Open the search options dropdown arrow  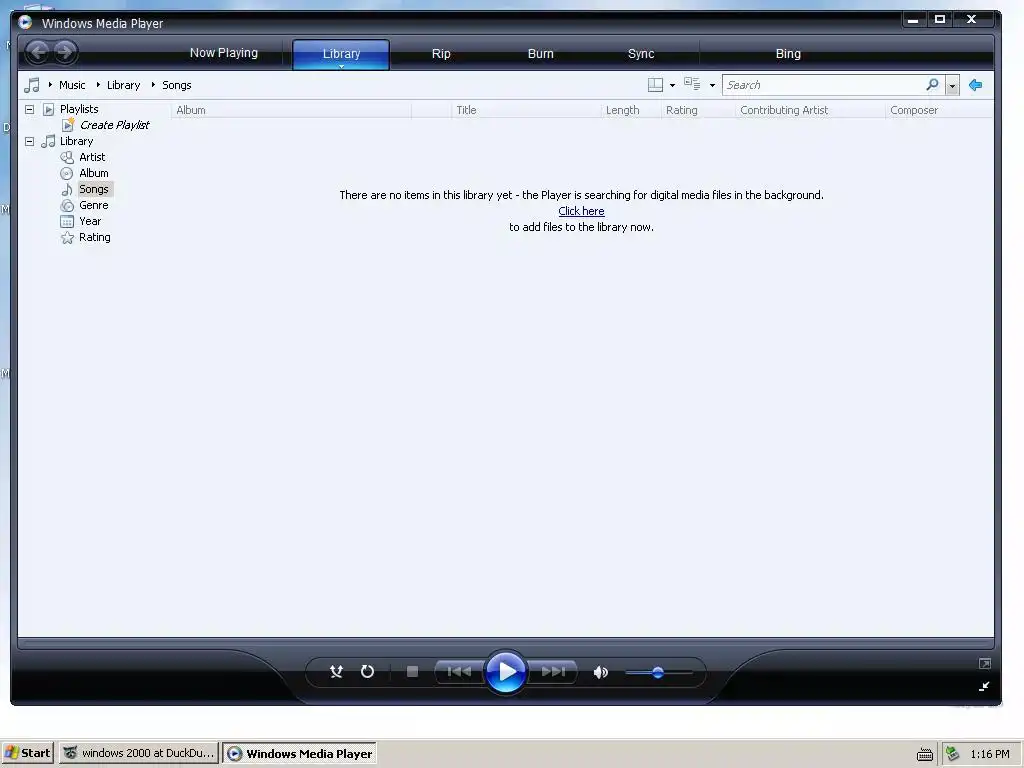pyautogui.click(x=952, y=85)
